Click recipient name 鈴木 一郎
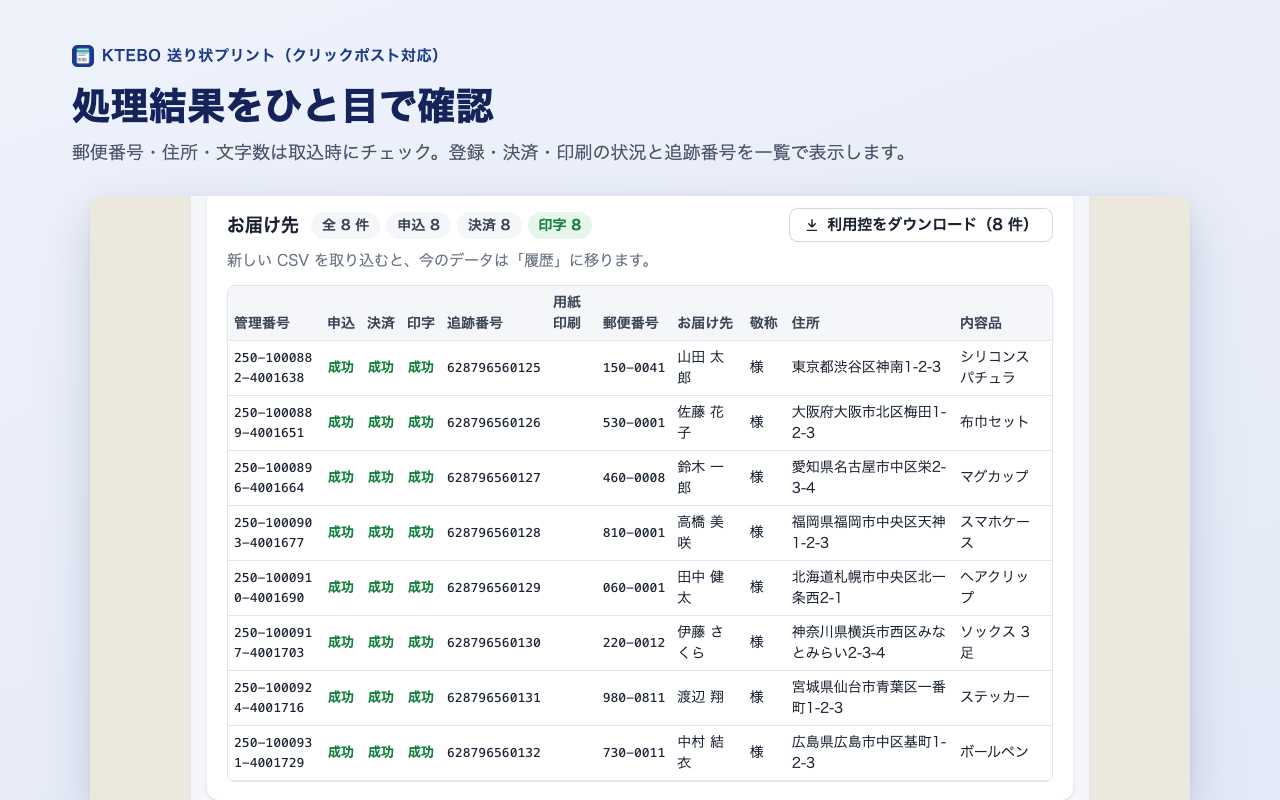1280x800 pixels. click(701, 477)
